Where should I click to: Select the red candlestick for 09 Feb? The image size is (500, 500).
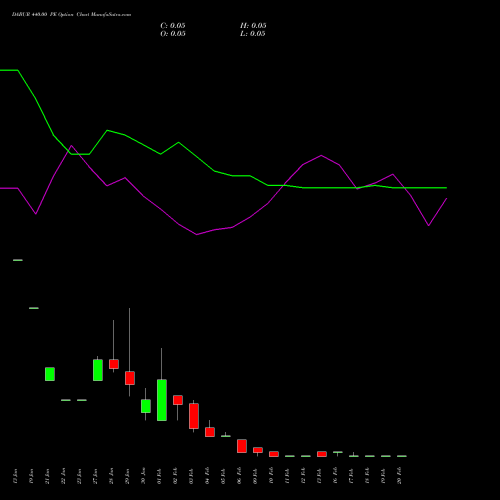(258, 450)
